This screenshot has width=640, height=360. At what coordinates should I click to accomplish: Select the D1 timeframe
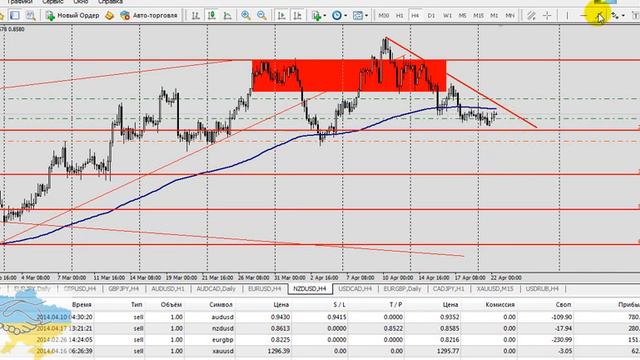(x=431, y=16)
